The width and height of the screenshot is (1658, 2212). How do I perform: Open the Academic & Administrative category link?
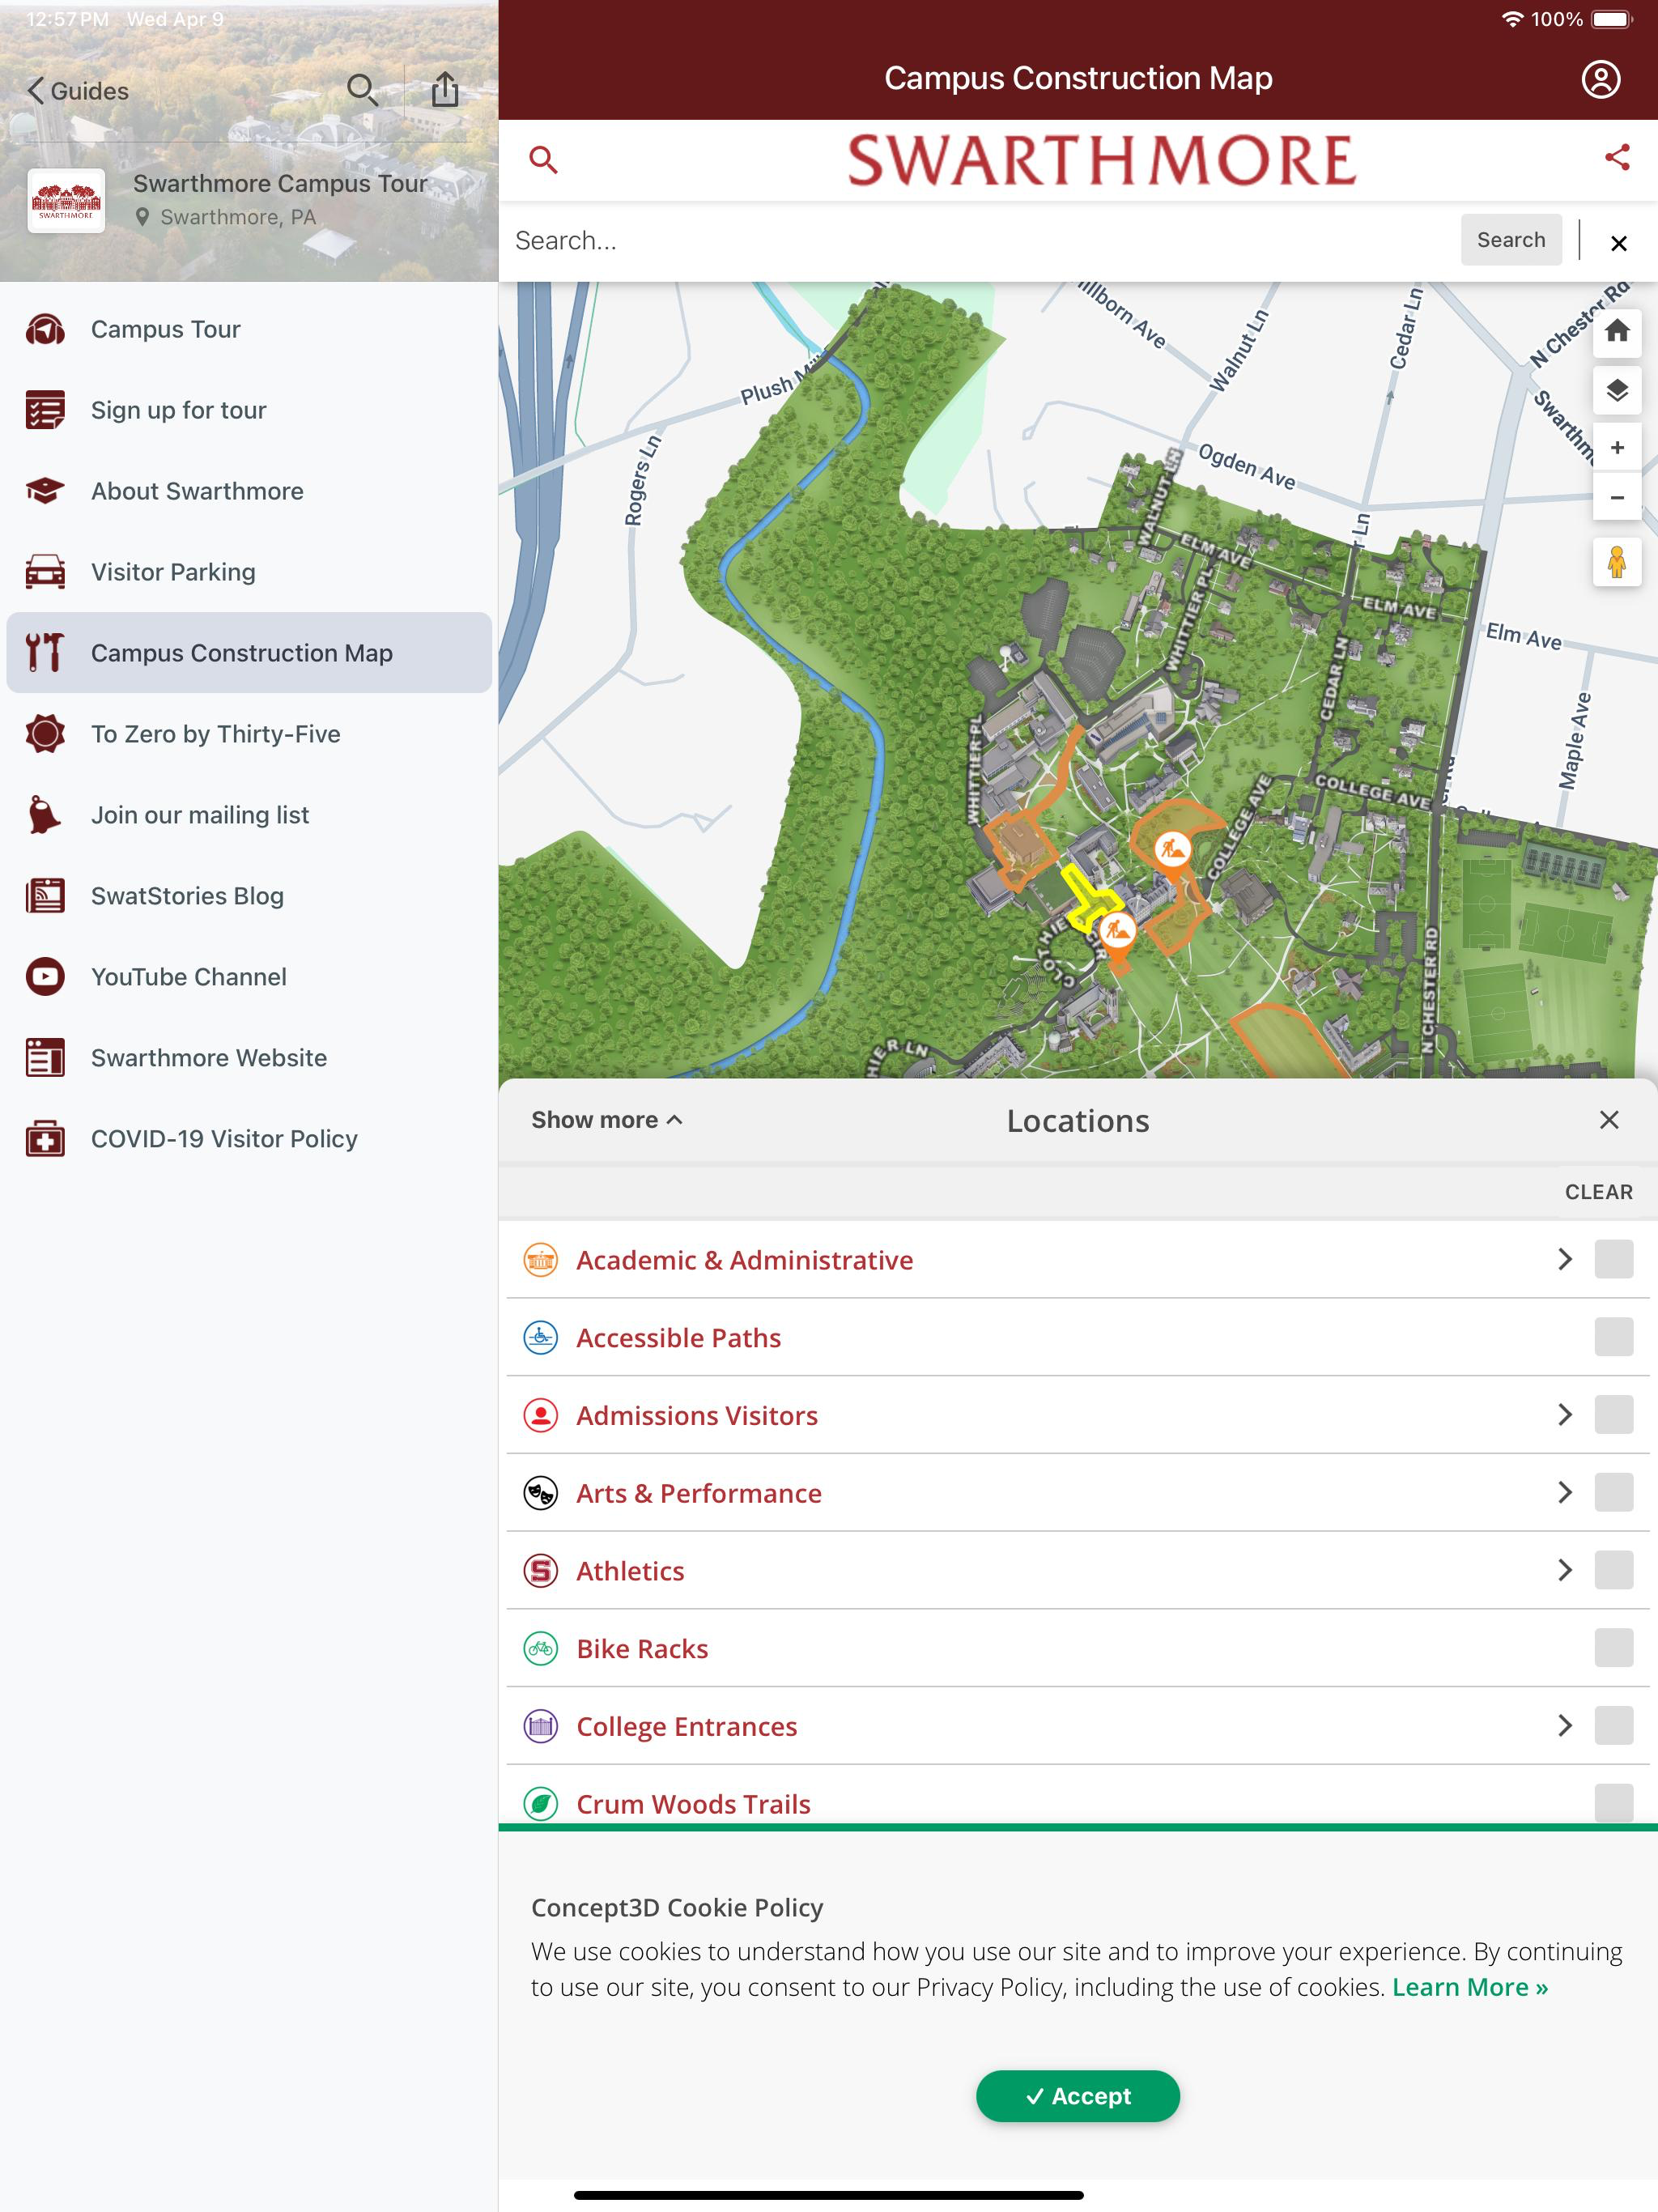744,1260
